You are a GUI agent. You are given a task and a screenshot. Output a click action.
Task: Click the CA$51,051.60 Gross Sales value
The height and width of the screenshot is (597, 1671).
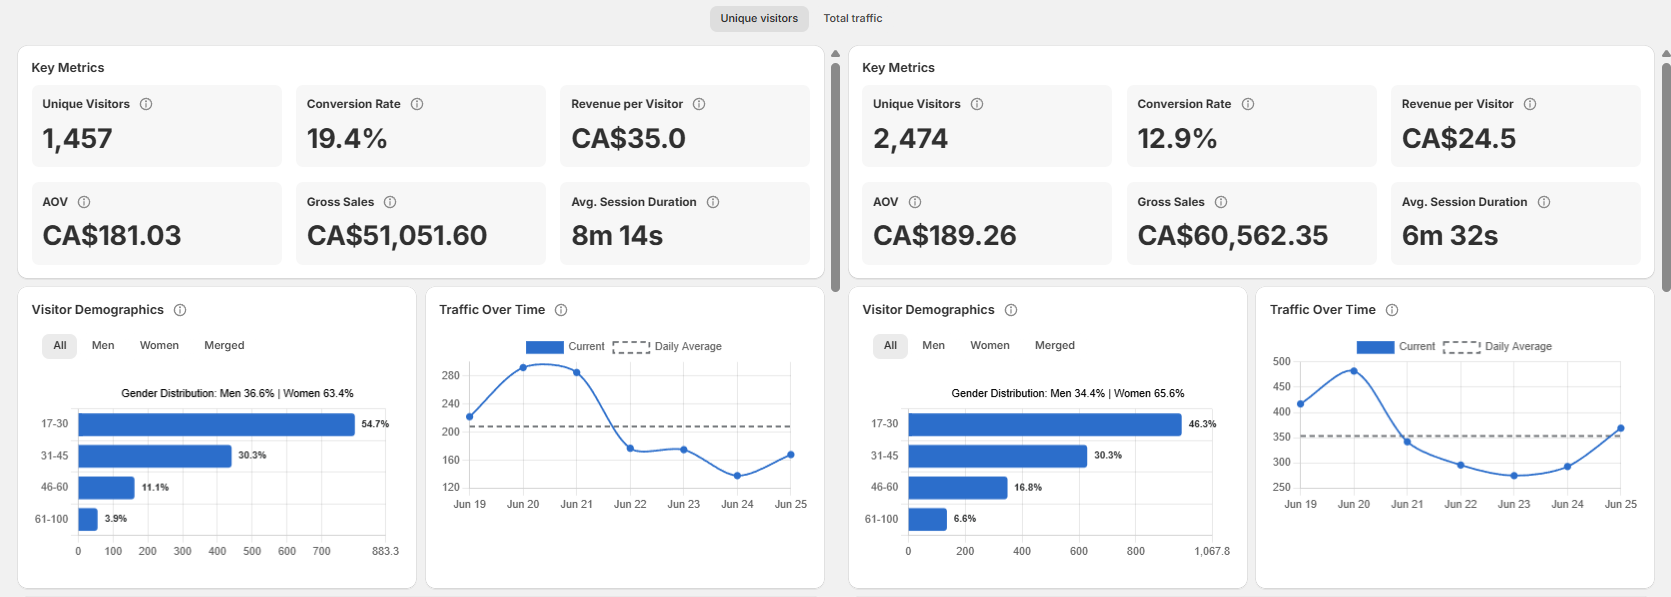397,236
